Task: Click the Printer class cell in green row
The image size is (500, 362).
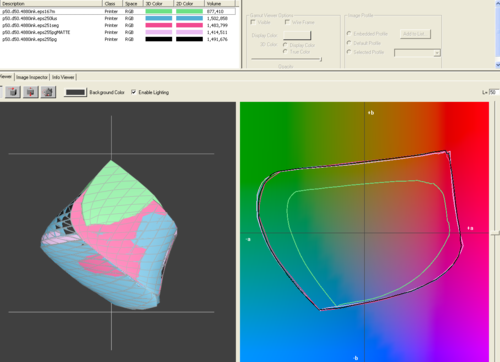Action: (x=111, y=11)
